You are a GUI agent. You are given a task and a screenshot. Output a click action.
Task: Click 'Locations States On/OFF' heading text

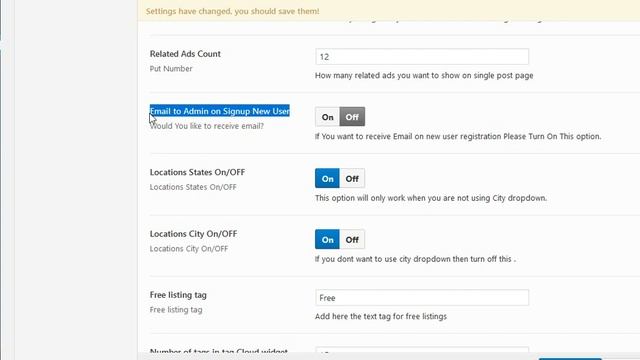(197, 172)
